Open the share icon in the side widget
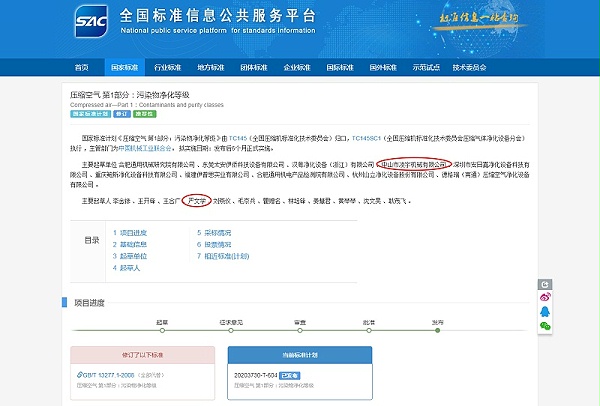600x406 pixels. pyautogui.click(x=545, y=284)
